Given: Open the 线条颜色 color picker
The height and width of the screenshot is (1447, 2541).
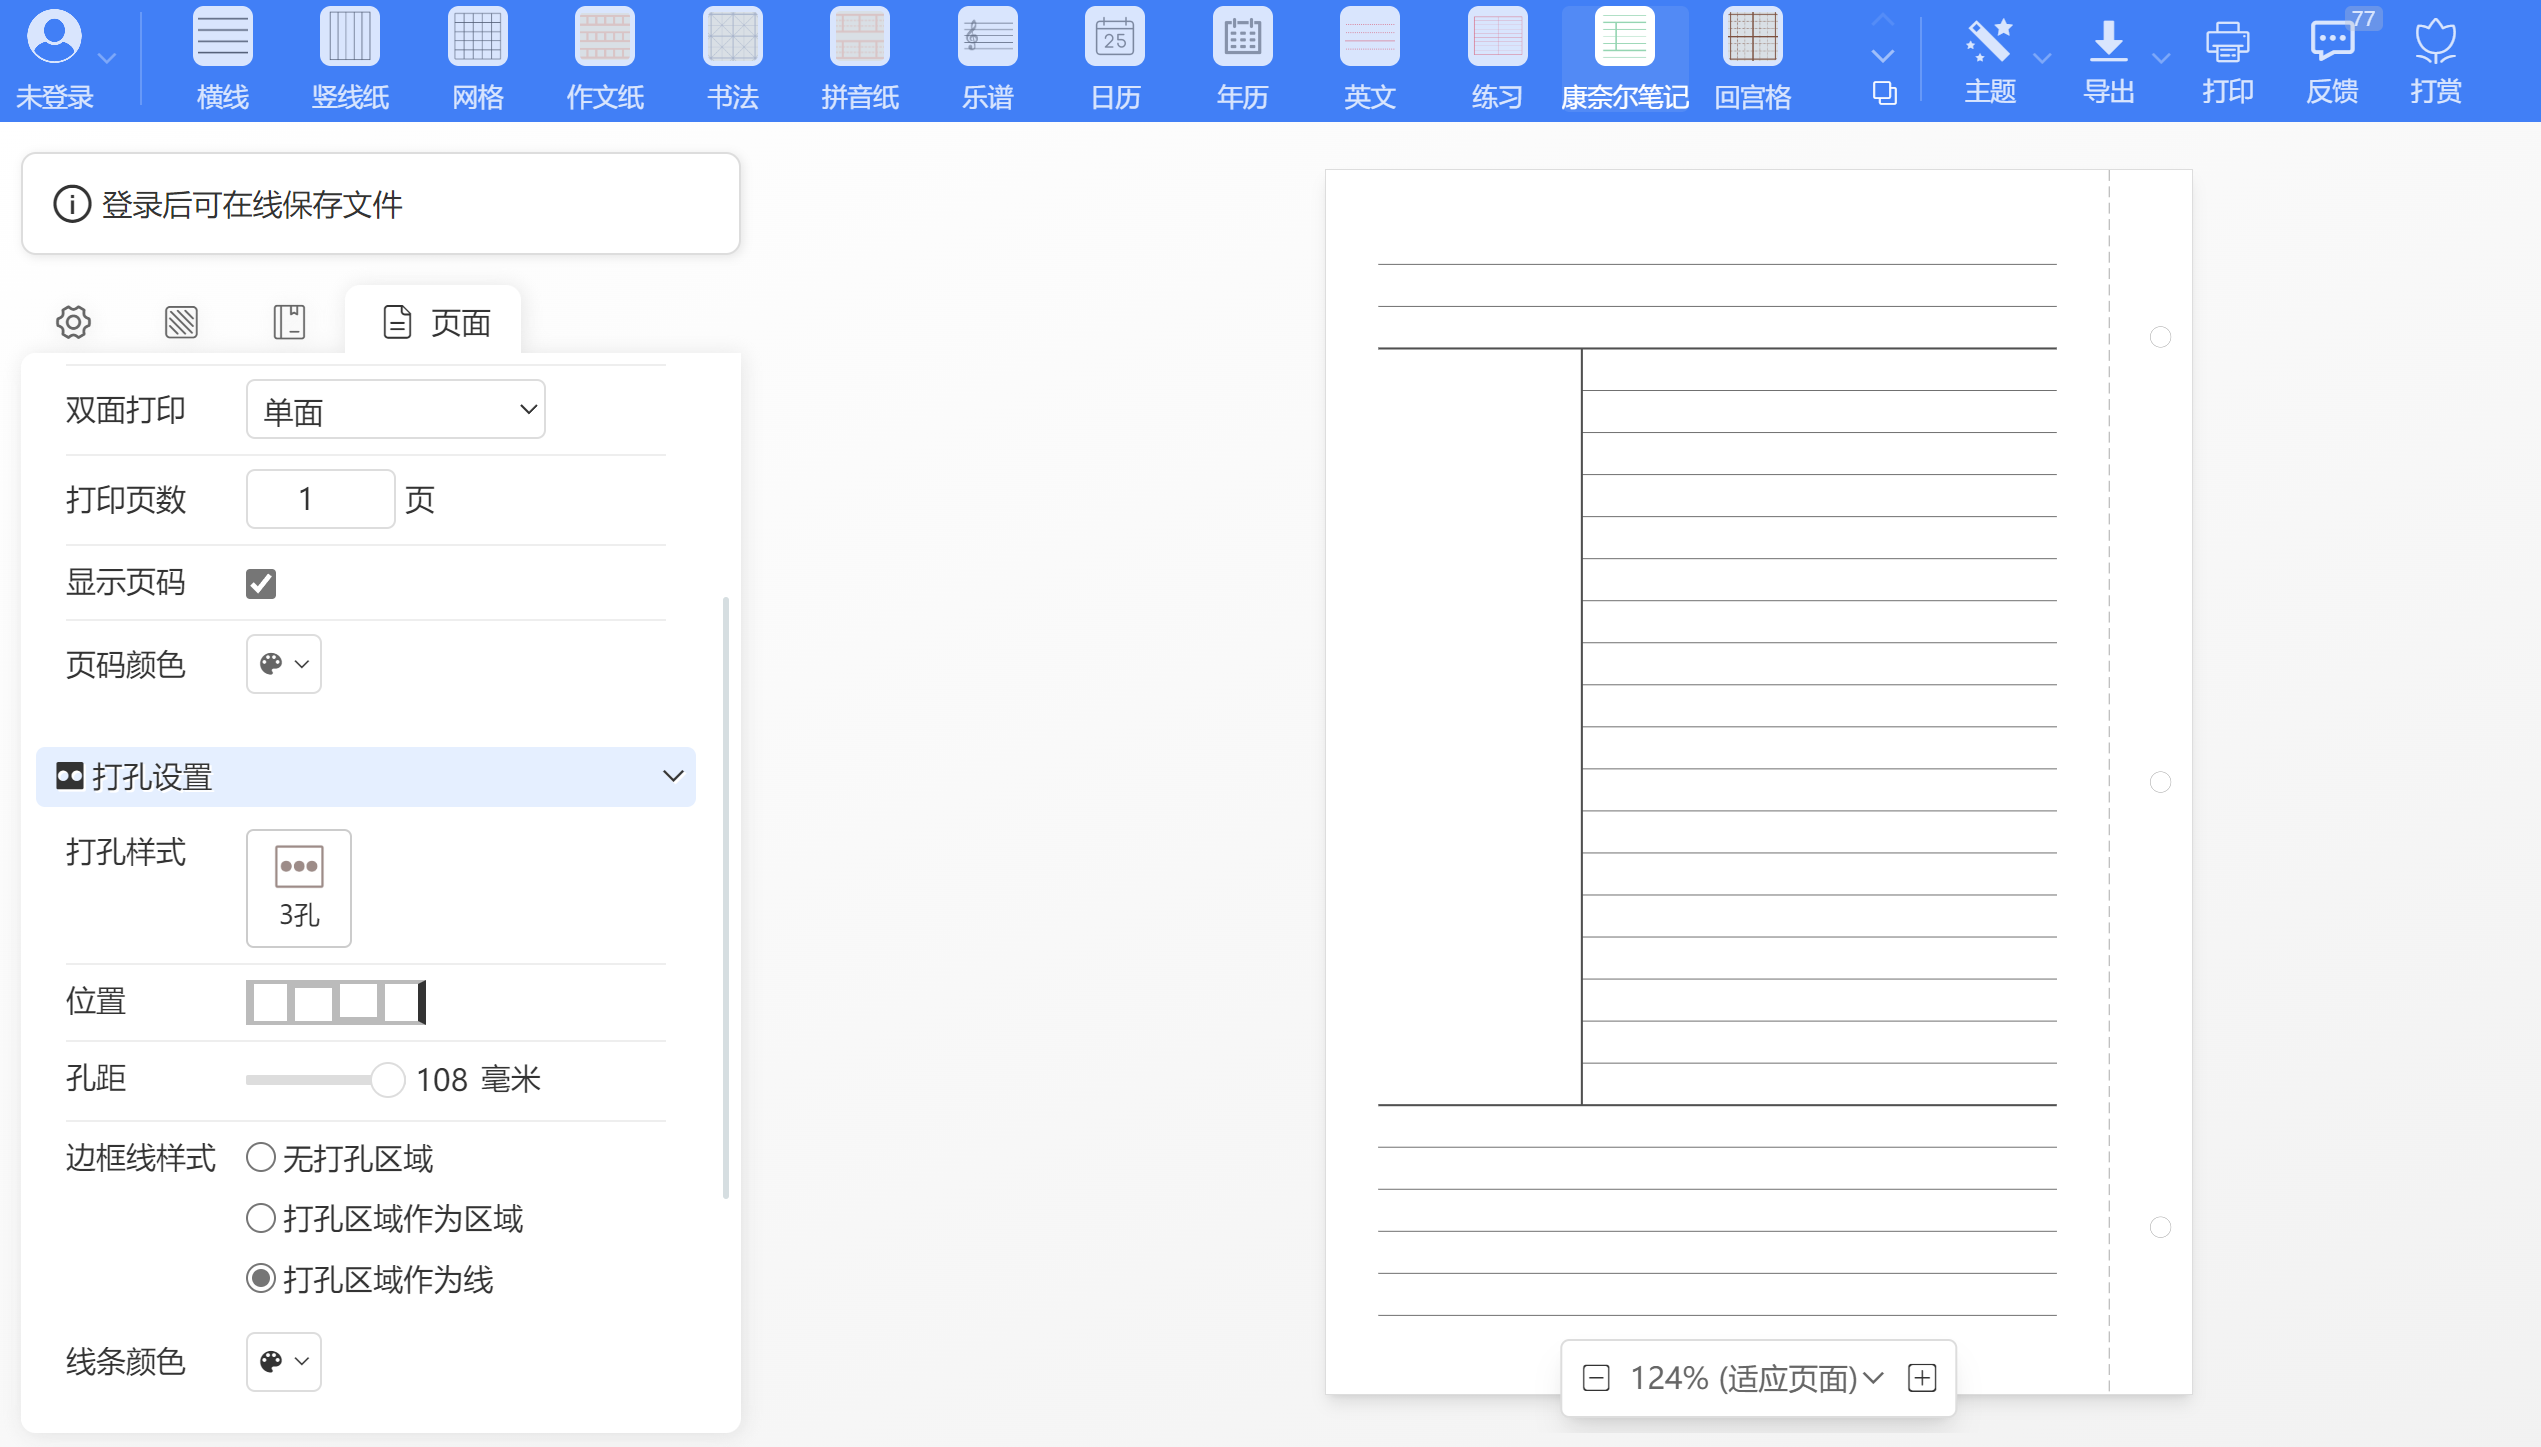Looking at the screenshot, I should click(283, 1361).
